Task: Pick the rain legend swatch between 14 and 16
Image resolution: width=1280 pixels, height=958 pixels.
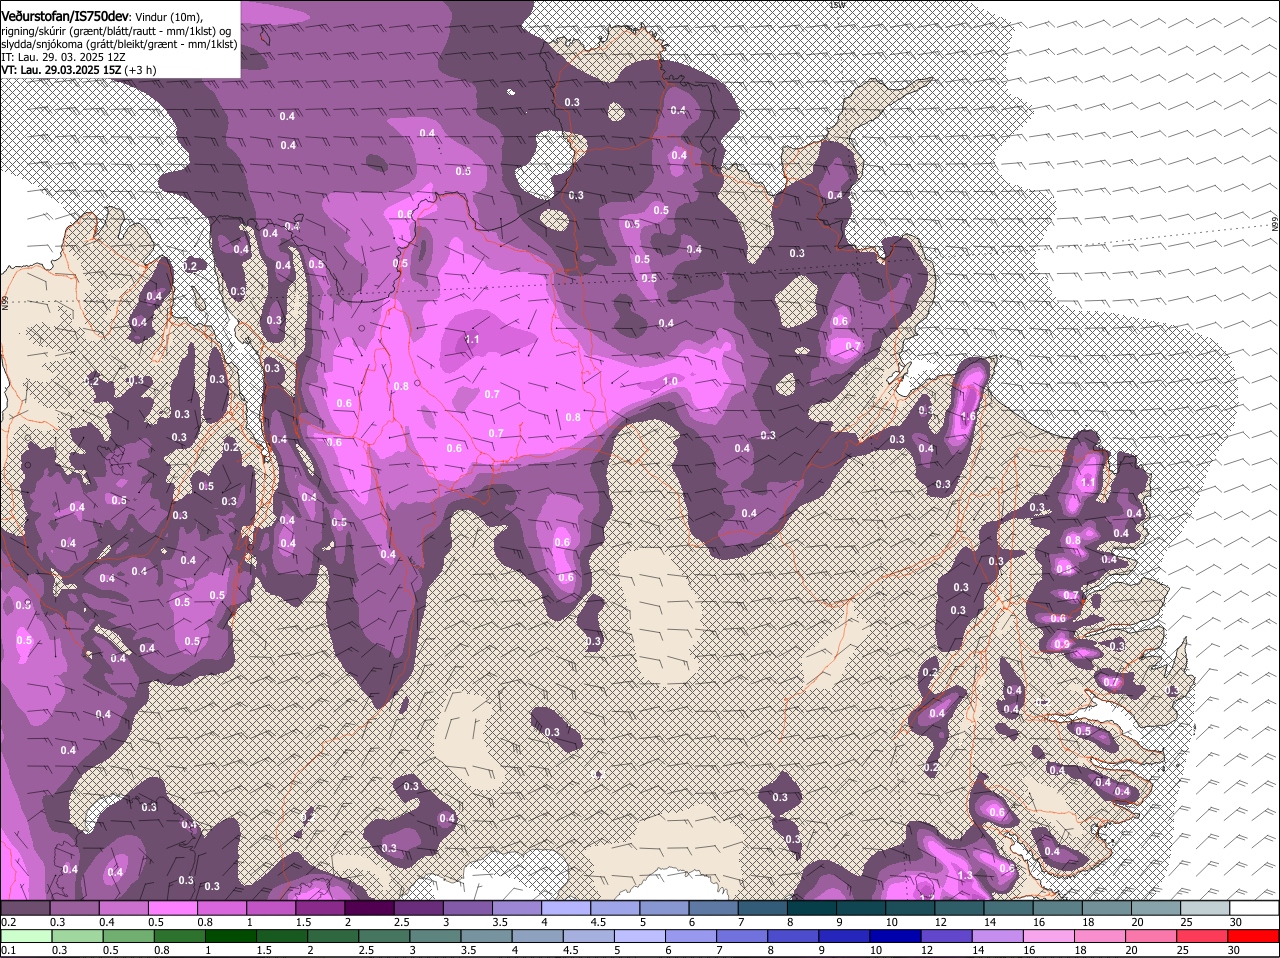Action: coord(998,937)
